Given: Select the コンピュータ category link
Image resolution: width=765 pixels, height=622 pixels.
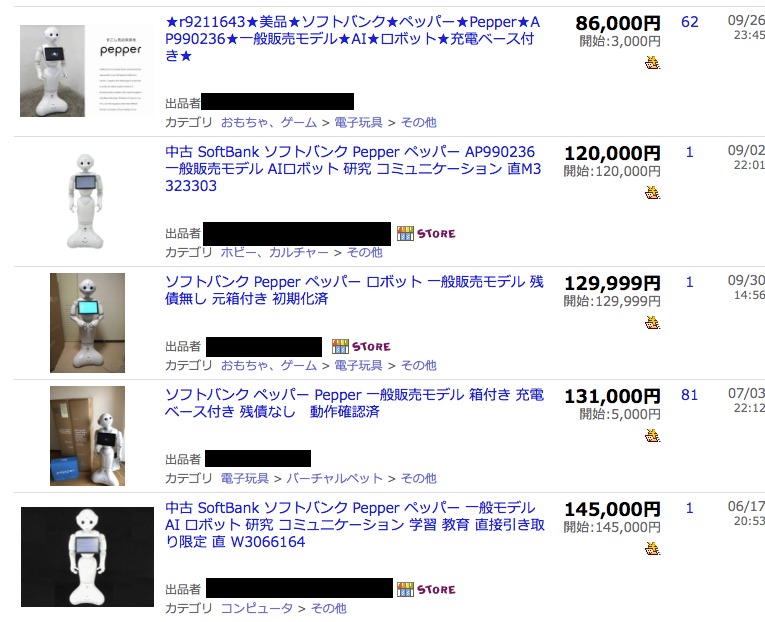Looking at the screenshot, I should pos(257,608).
